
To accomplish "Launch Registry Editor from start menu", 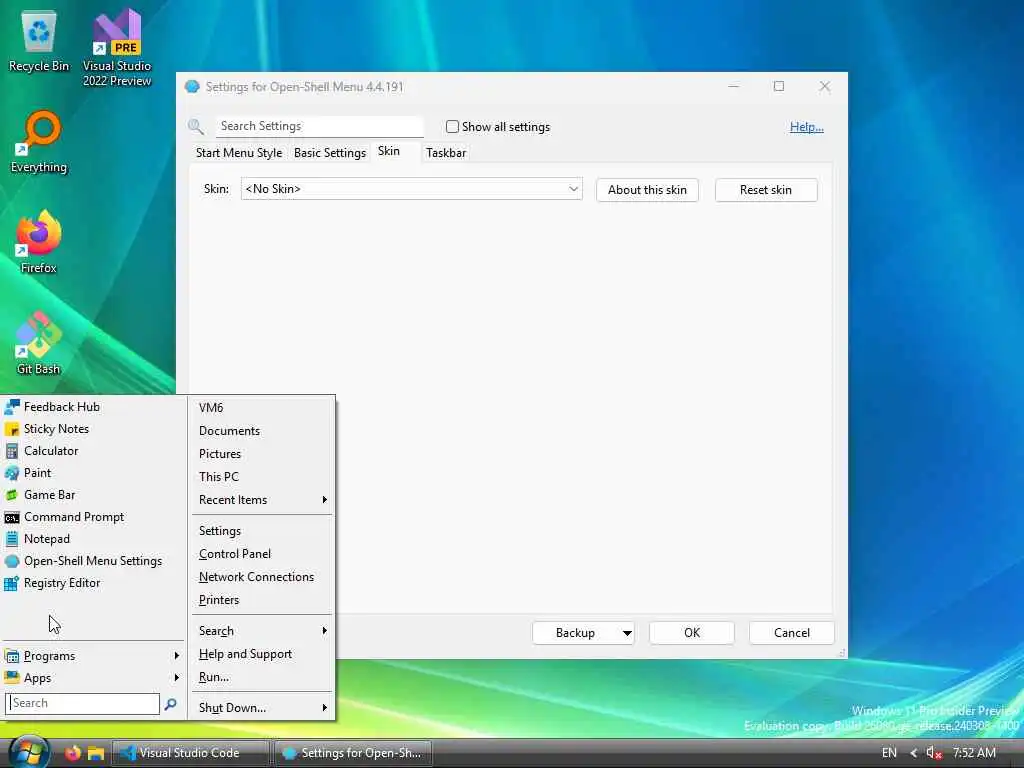I will coord(93,583).
